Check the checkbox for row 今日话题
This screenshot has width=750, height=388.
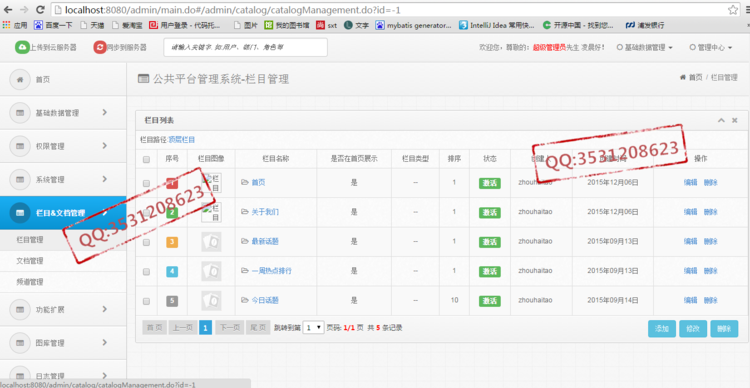coord(147,301)
